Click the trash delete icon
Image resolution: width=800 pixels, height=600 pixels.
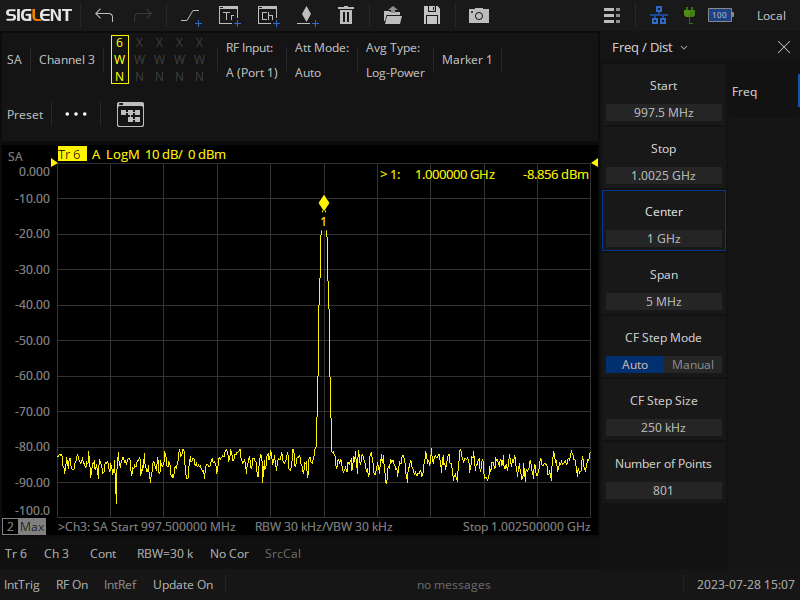coord(346,15)
